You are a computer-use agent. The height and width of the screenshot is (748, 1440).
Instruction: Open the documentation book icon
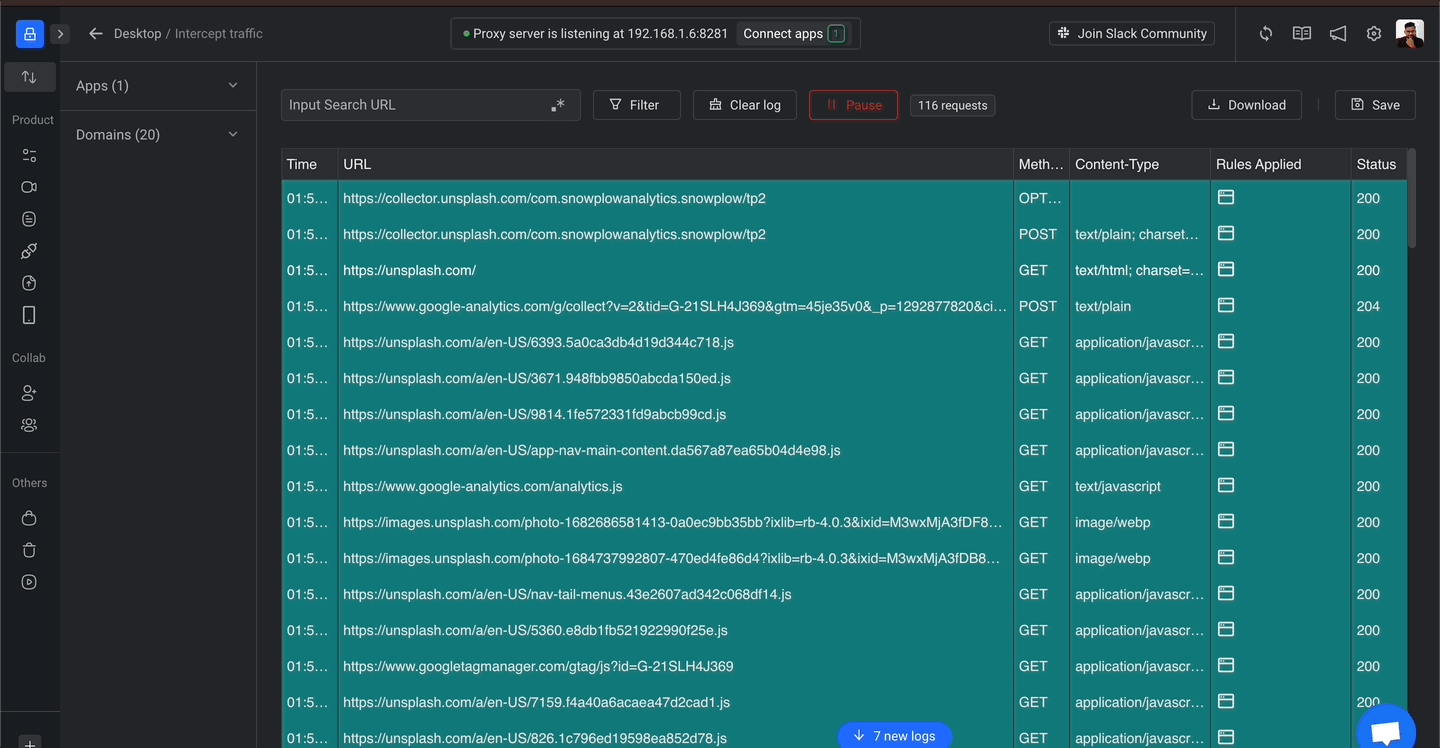1302,34
